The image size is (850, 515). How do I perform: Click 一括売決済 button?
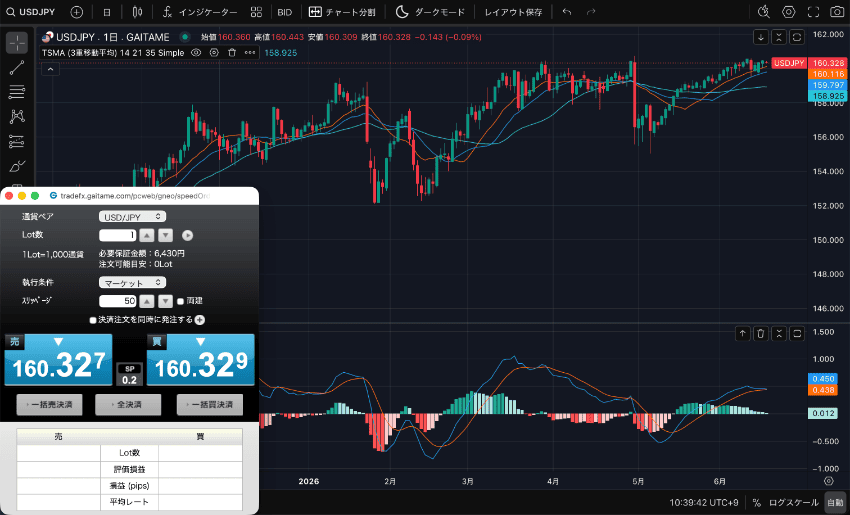(49, 404)
